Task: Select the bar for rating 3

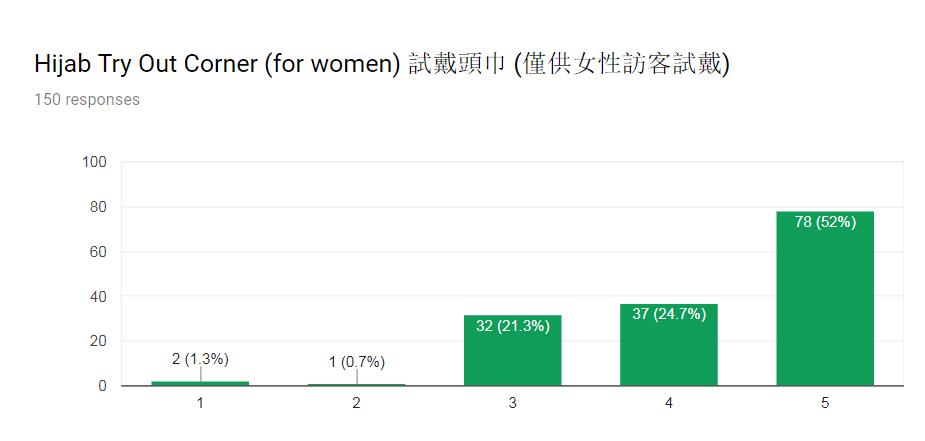Action: pos(513,350)
